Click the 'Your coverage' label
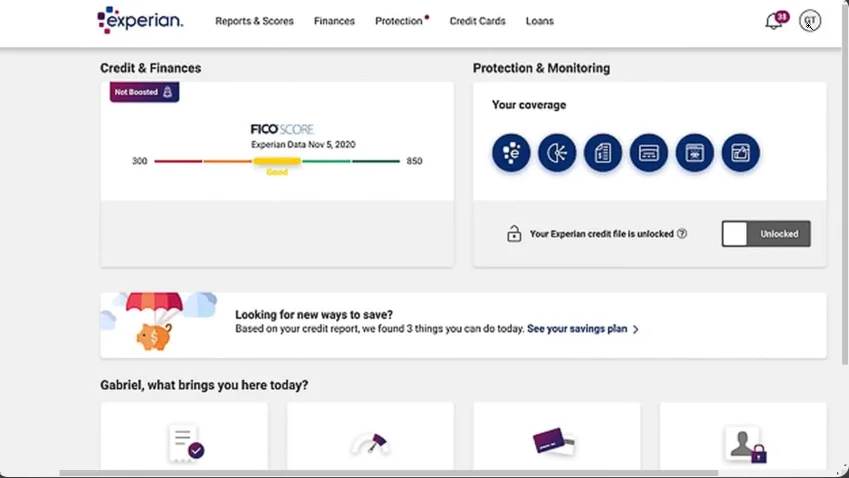Image resolution: width=849 pixels, height=478 pixels. 529,105
